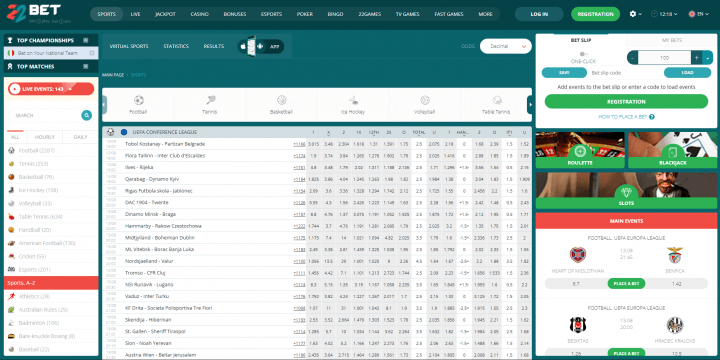Click the UEFA Conference League football icon
720x360 pixels.
(111, 132)
